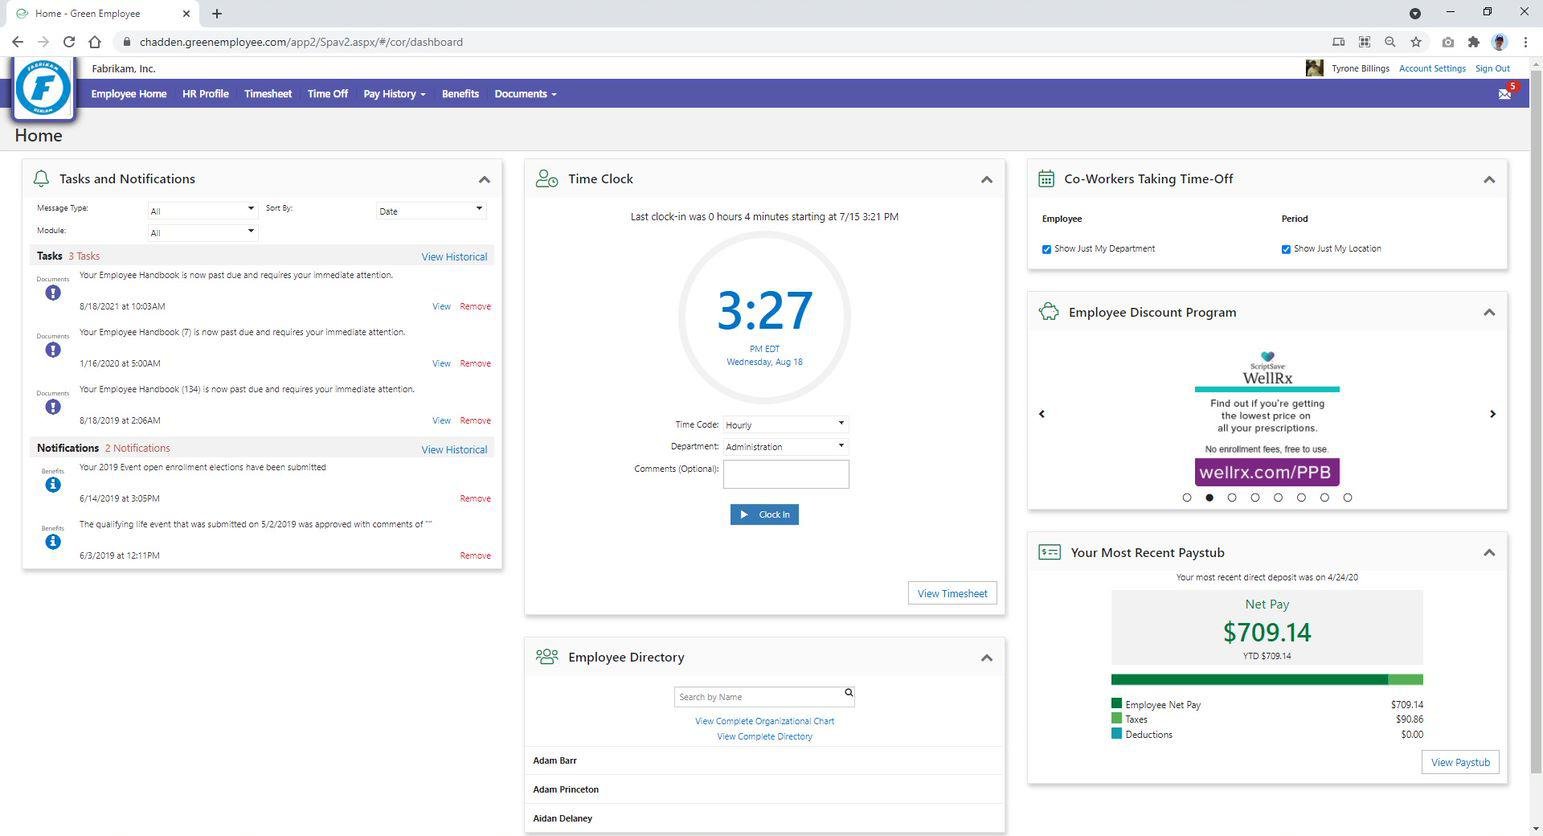Open the Time Code dropdown

point(785,424)
